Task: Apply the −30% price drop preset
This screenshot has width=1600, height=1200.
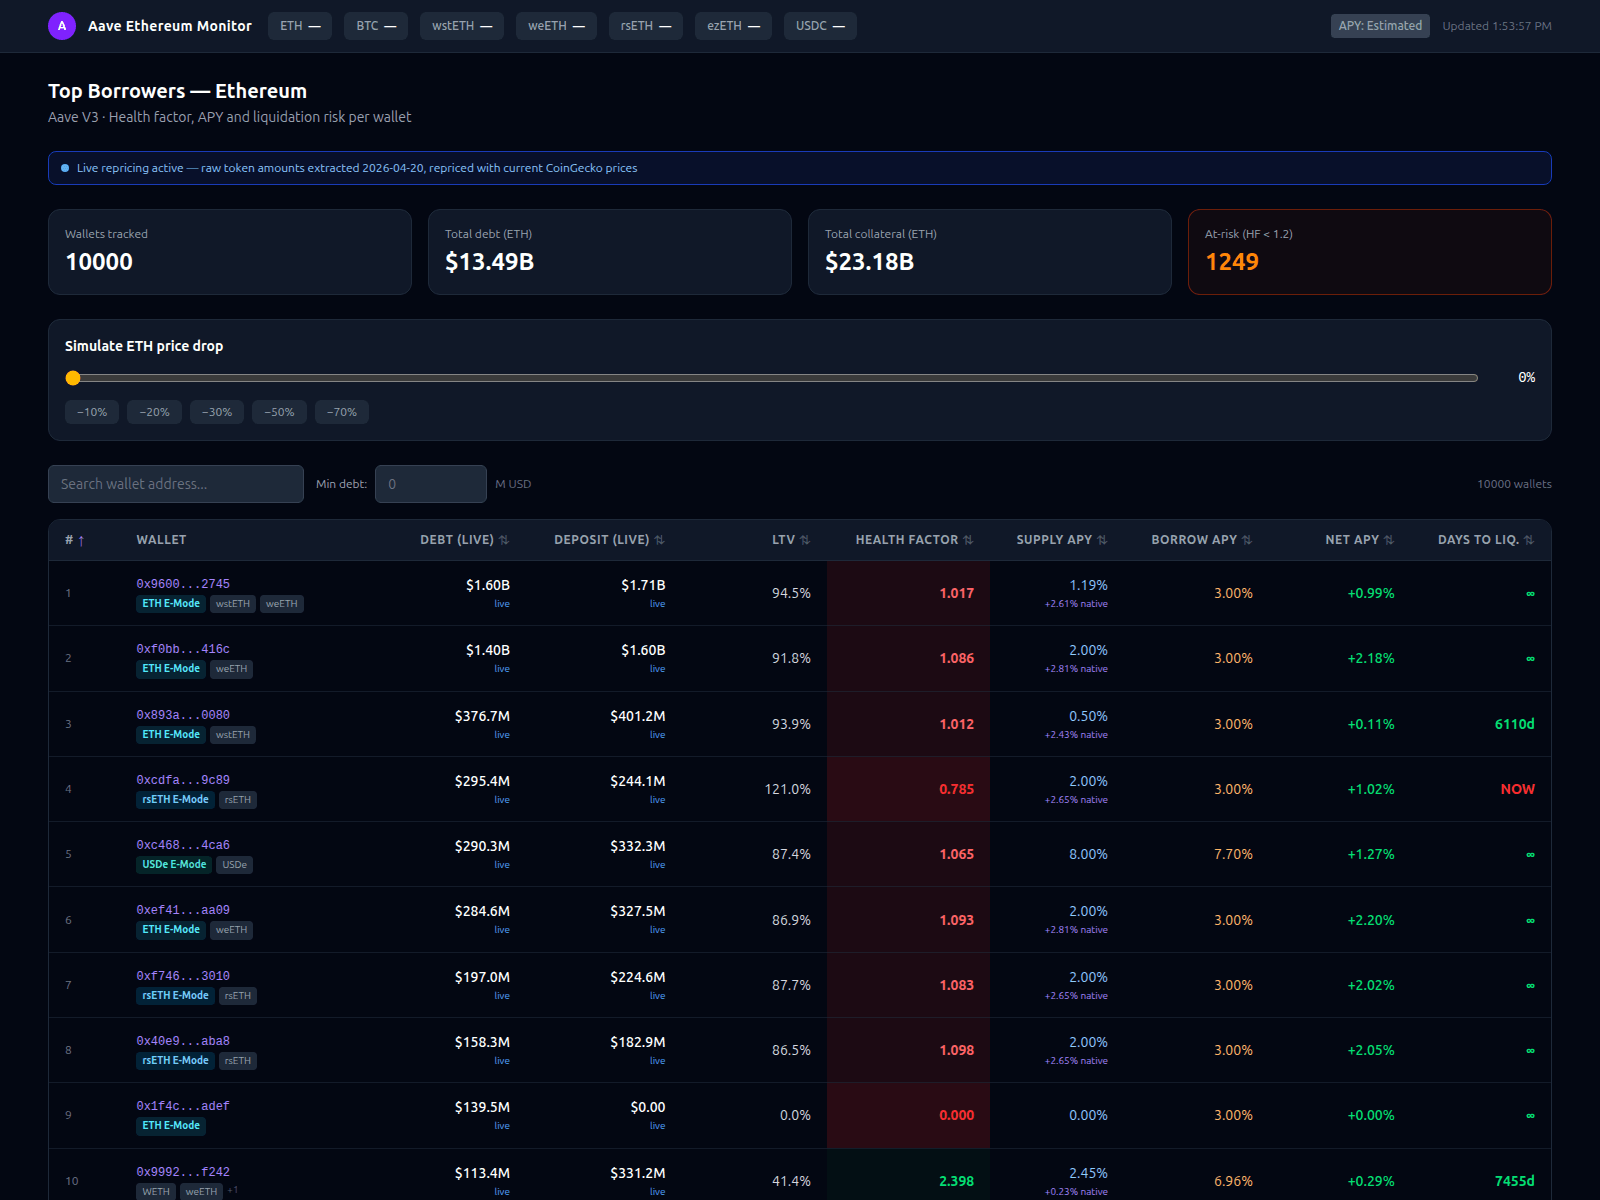Action: click(x=217, y=412)
